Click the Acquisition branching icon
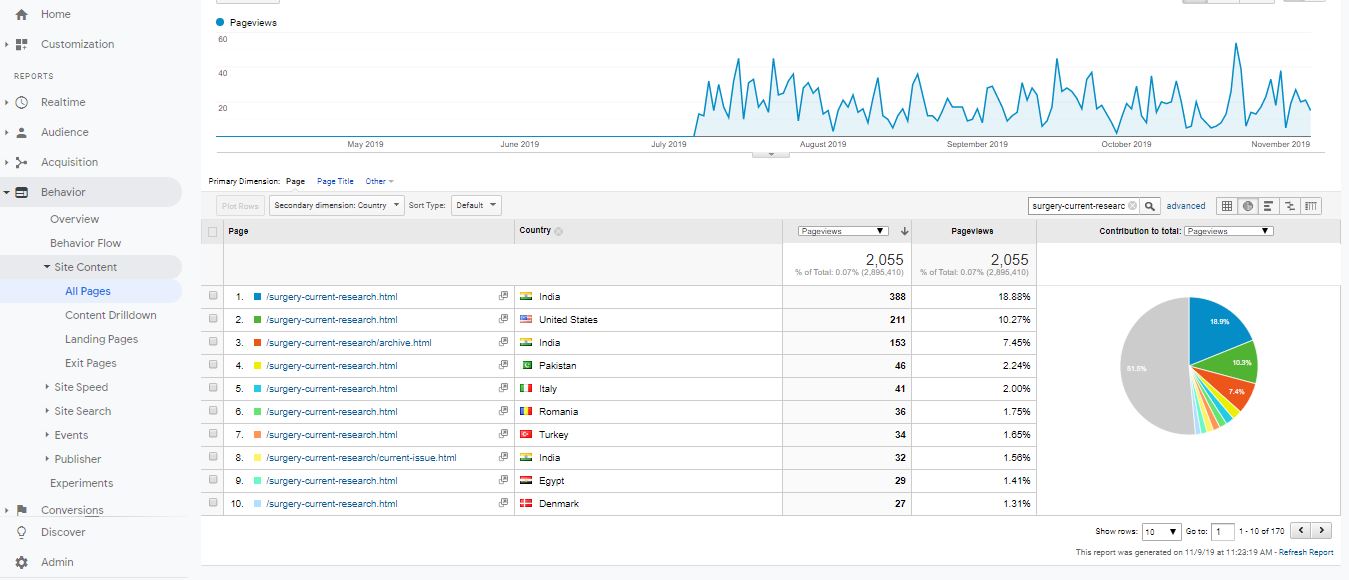This screenshot has width=1349, height=580. point(21,162)
